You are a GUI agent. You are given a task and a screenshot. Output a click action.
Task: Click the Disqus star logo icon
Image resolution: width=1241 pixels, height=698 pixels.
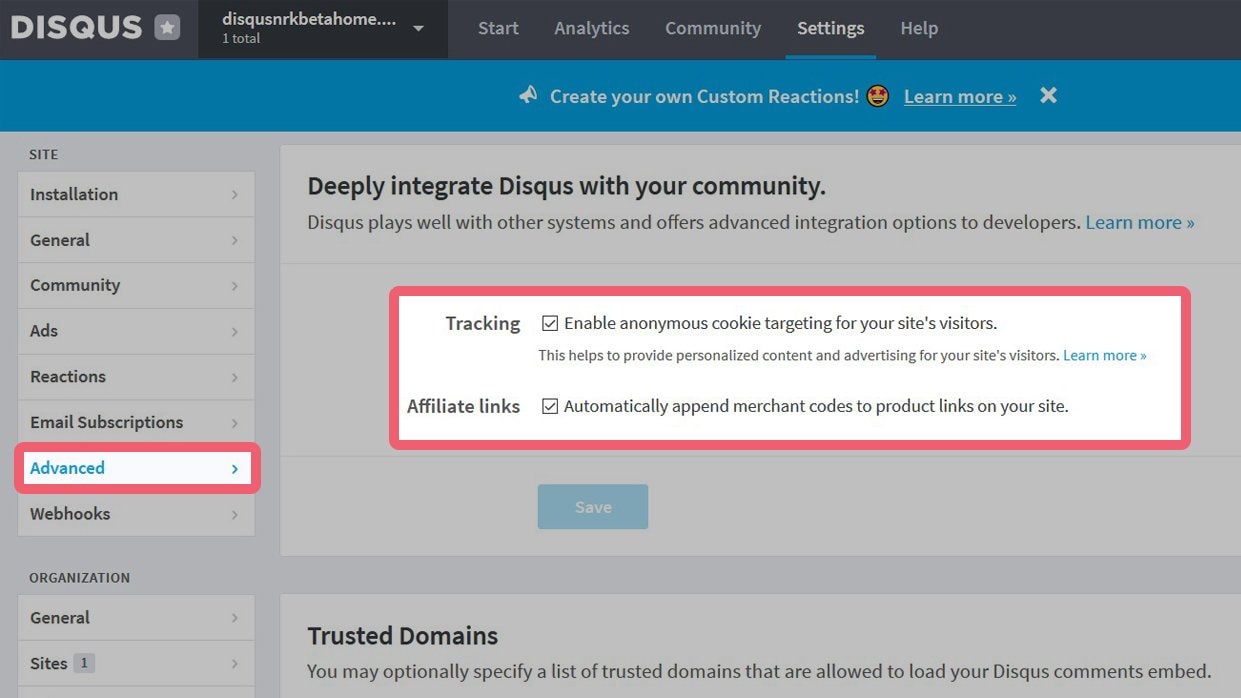point(167,28)
